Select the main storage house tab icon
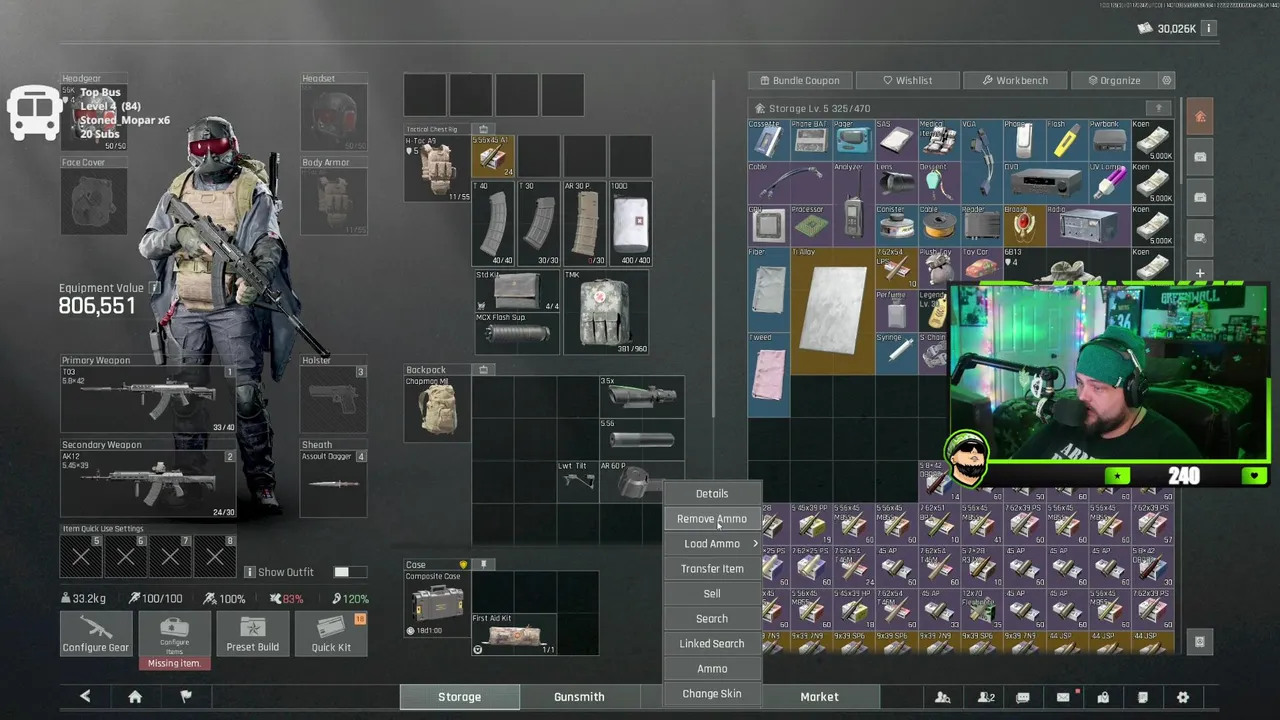 click(x=1200, y=117)
